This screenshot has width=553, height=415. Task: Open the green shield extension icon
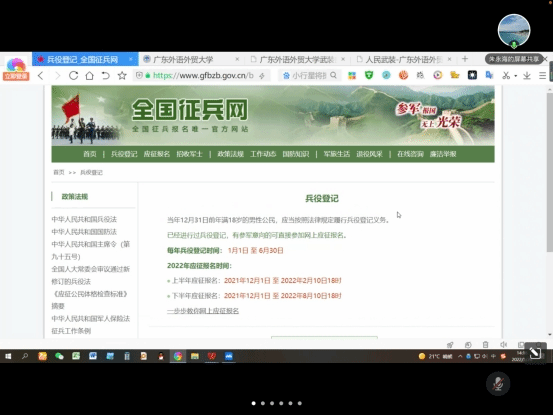[369, 75]
